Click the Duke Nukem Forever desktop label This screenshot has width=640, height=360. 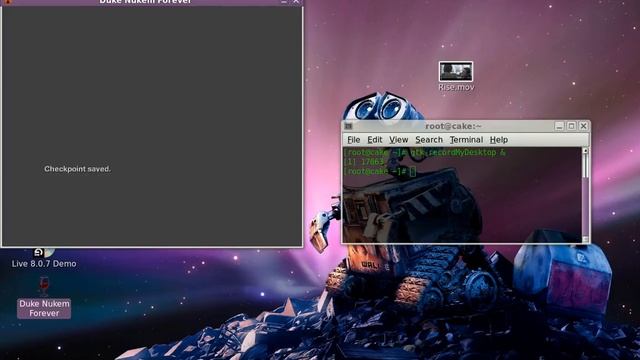44,308
